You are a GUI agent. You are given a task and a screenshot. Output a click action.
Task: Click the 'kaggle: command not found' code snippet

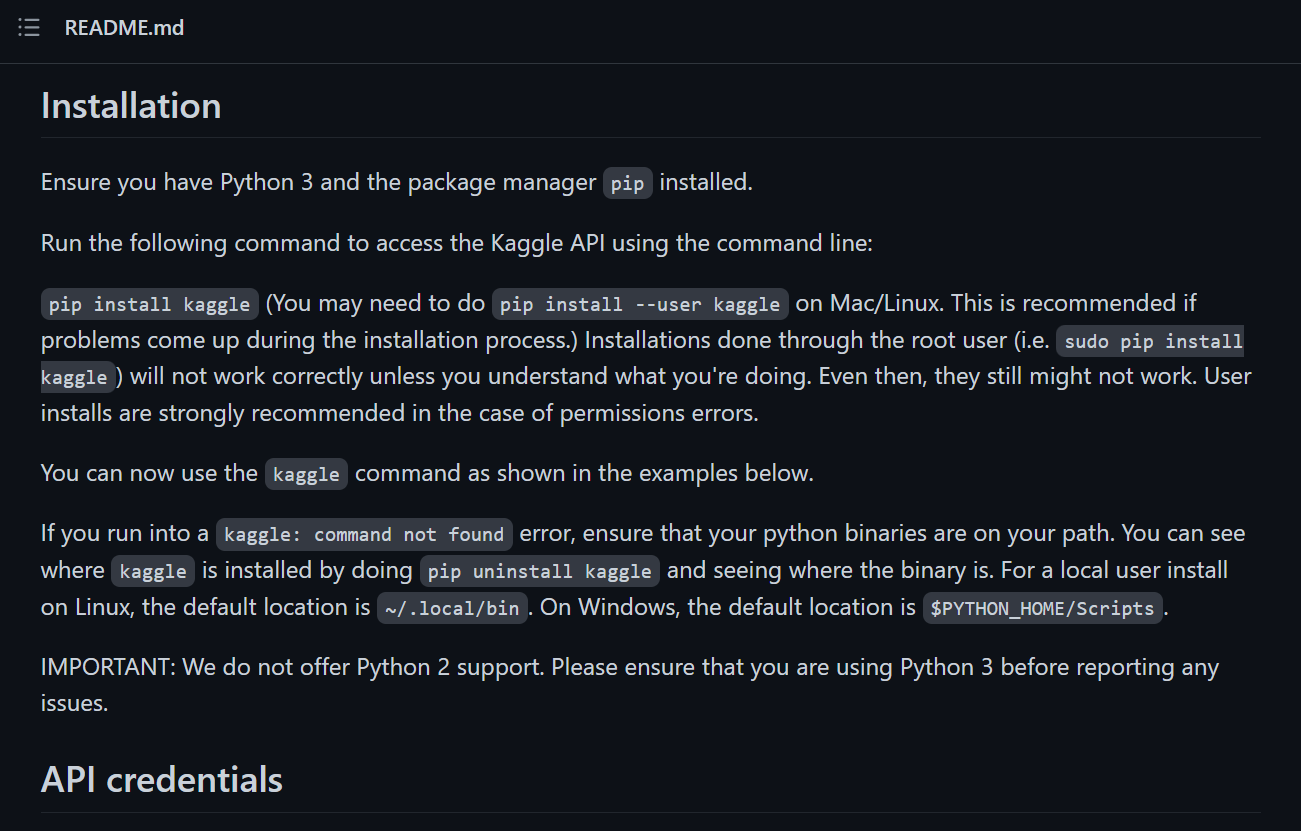point(364,535)
